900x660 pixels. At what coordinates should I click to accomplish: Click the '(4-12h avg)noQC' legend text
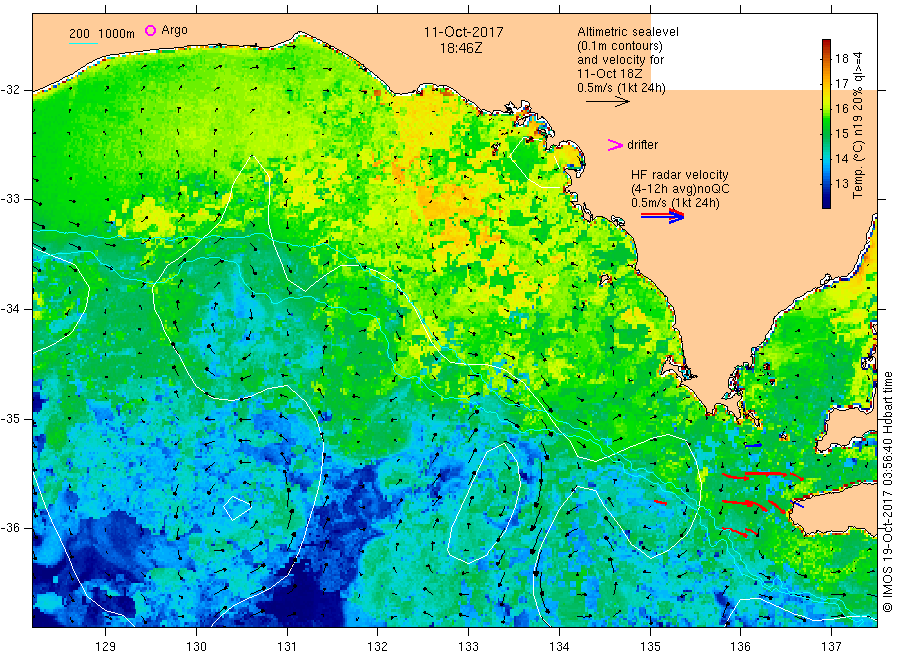[680, 188]
